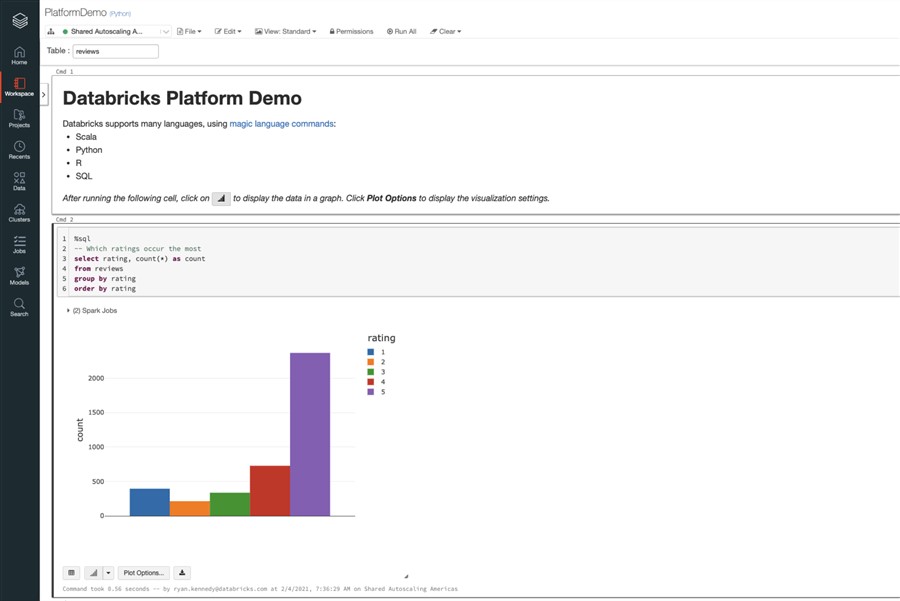Click the 'from reviews' code line
This screenshot has width=900, height=601.
[x=99, y=269]
